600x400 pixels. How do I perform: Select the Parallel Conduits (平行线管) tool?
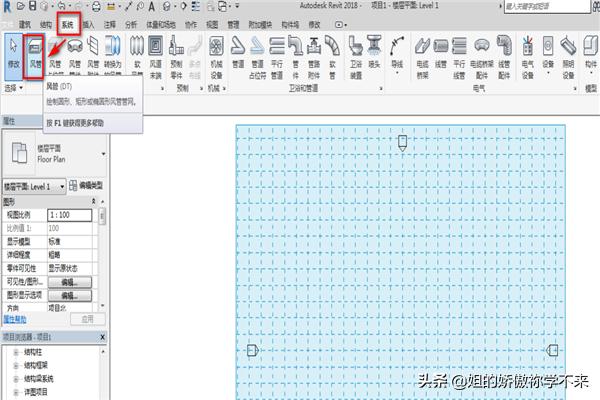pos(460,56)
